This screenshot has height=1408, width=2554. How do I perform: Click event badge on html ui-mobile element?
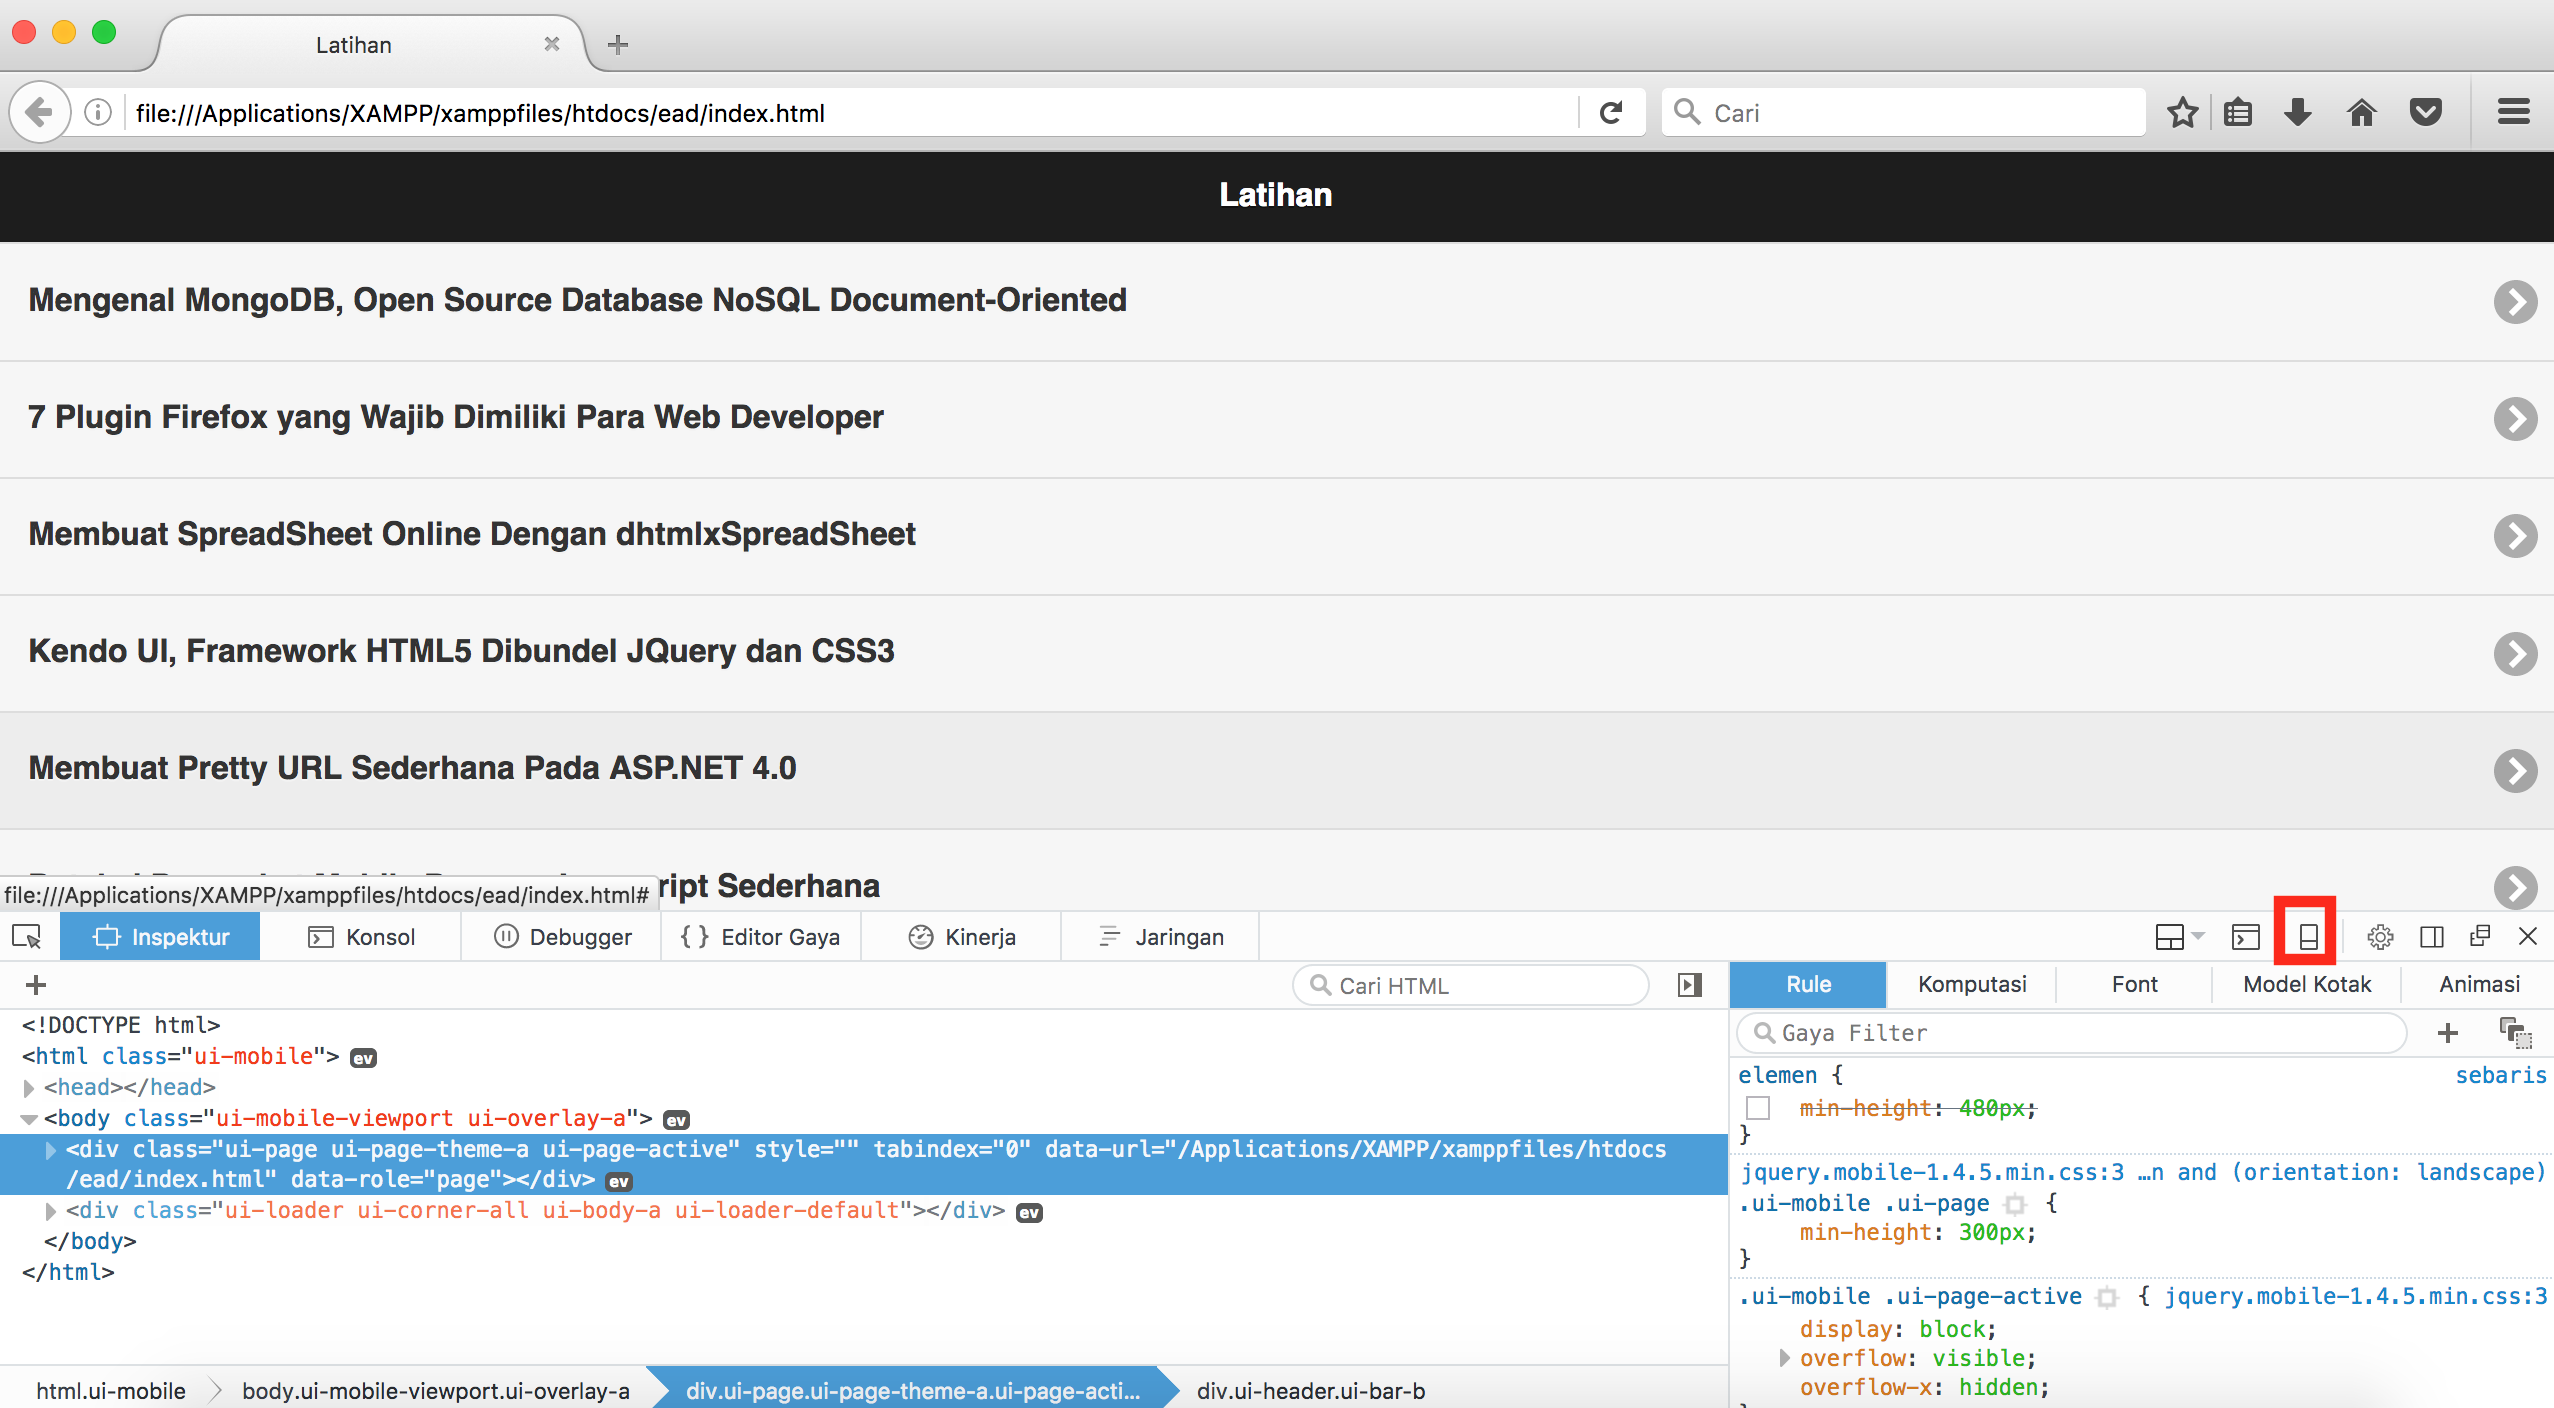(363, 1058)
